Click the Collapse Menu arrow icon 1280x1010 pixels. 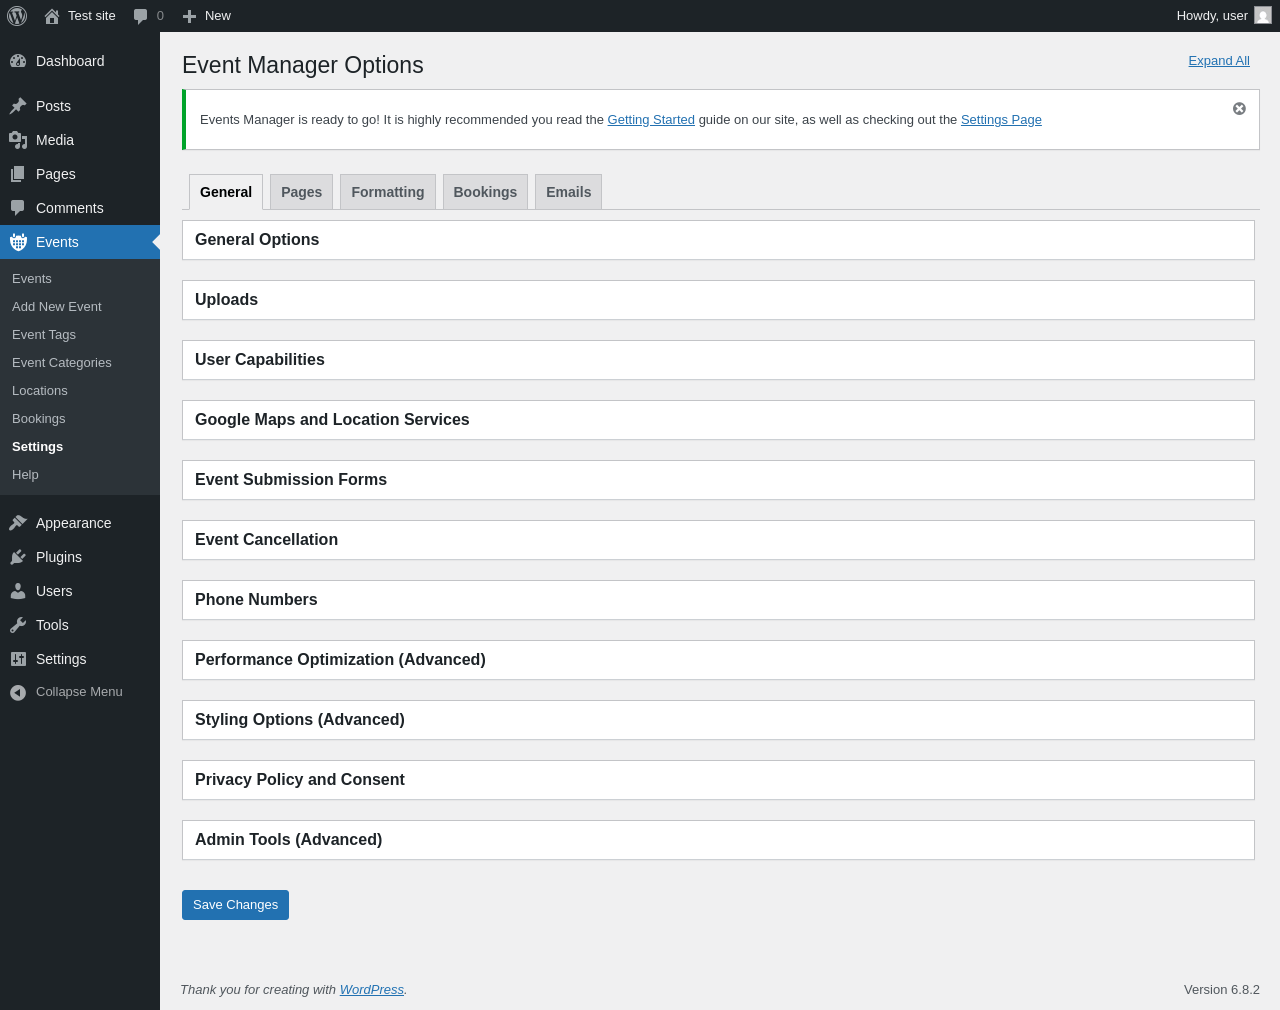pos(18,692)
